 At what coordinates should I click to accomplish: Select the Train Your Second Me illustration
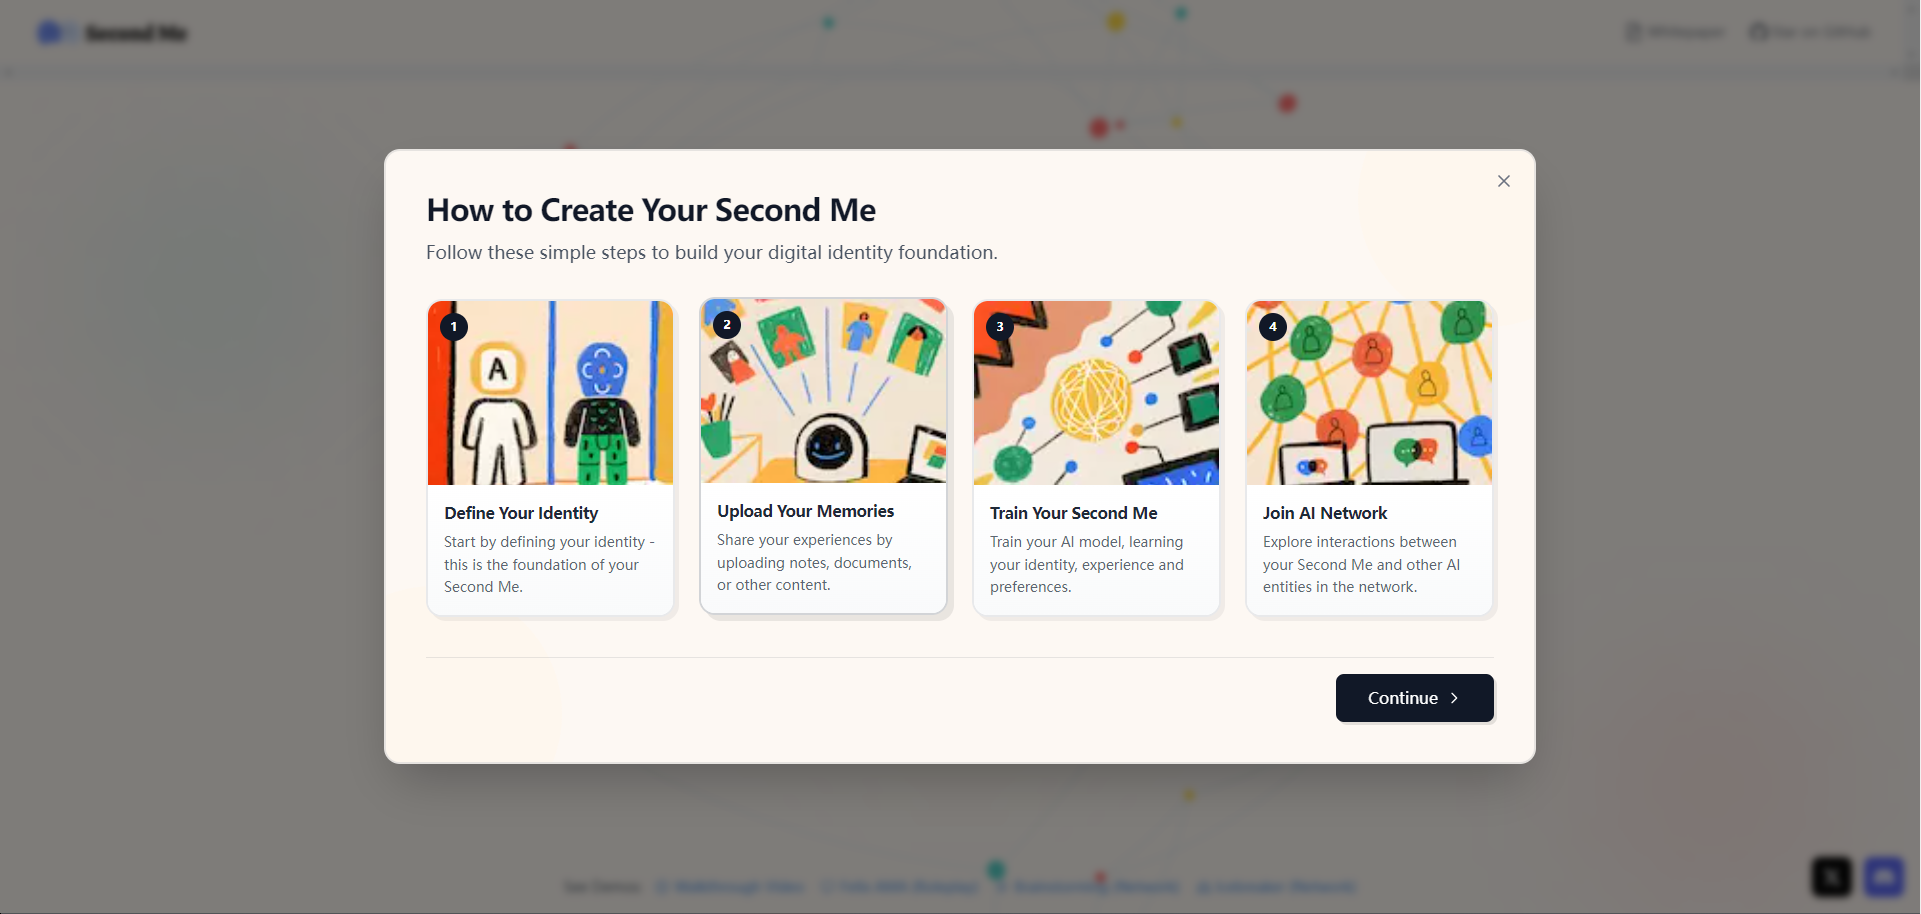pyautogui.click(x=1096, y=393)
